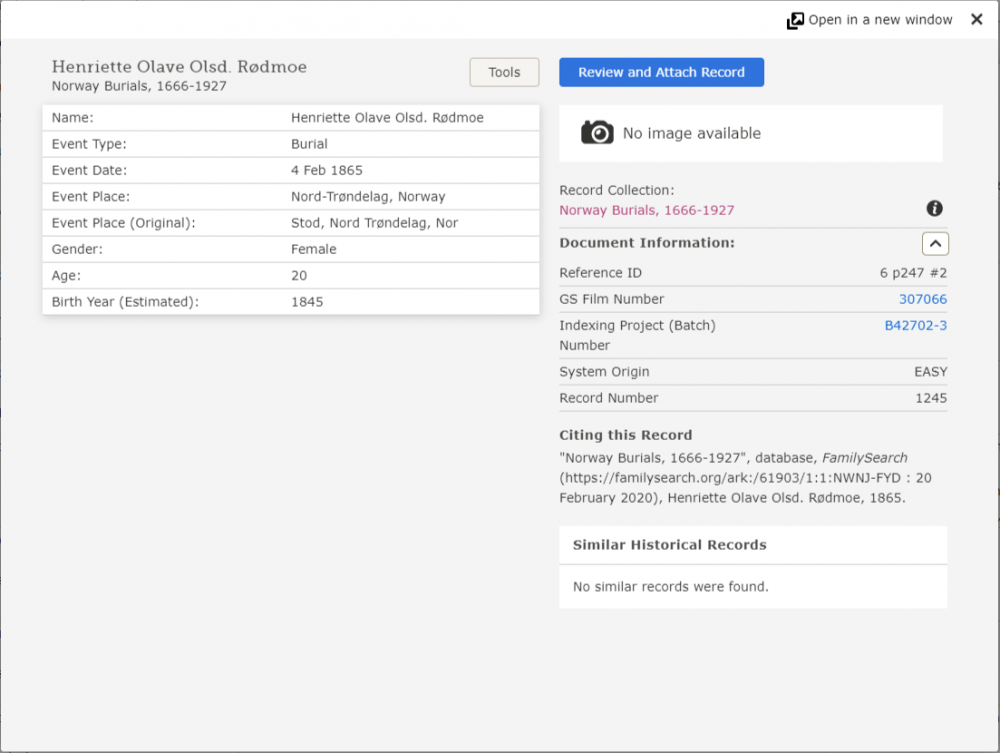Select the Event Date '4 Feb 1865'
1000x753 pixels.
tap(326, 170)
